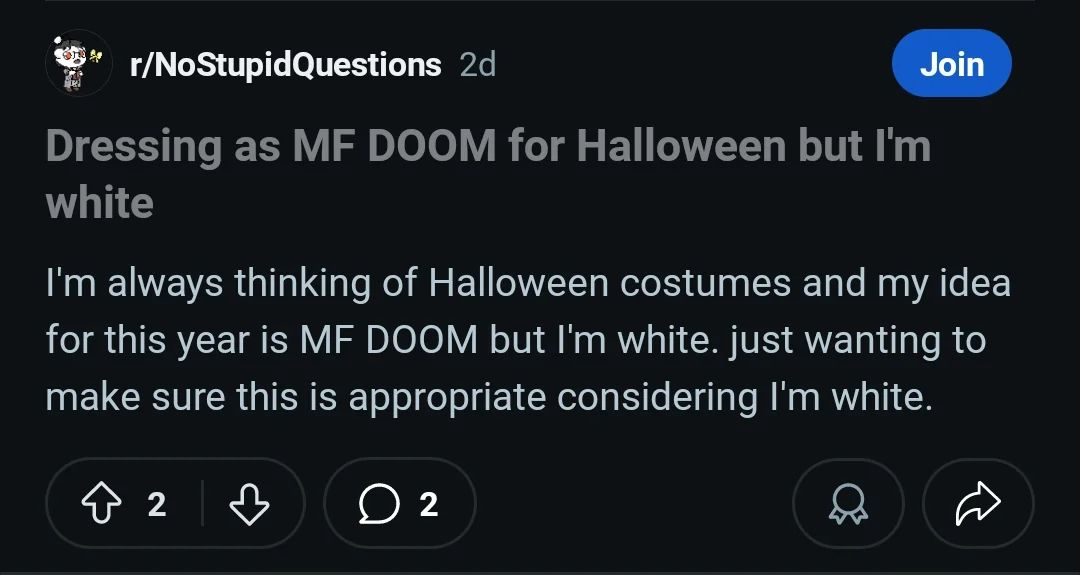Click "Halloween" in the post title
The image size is (1080, 575).
pyautogui.click(x=681, y=147)
